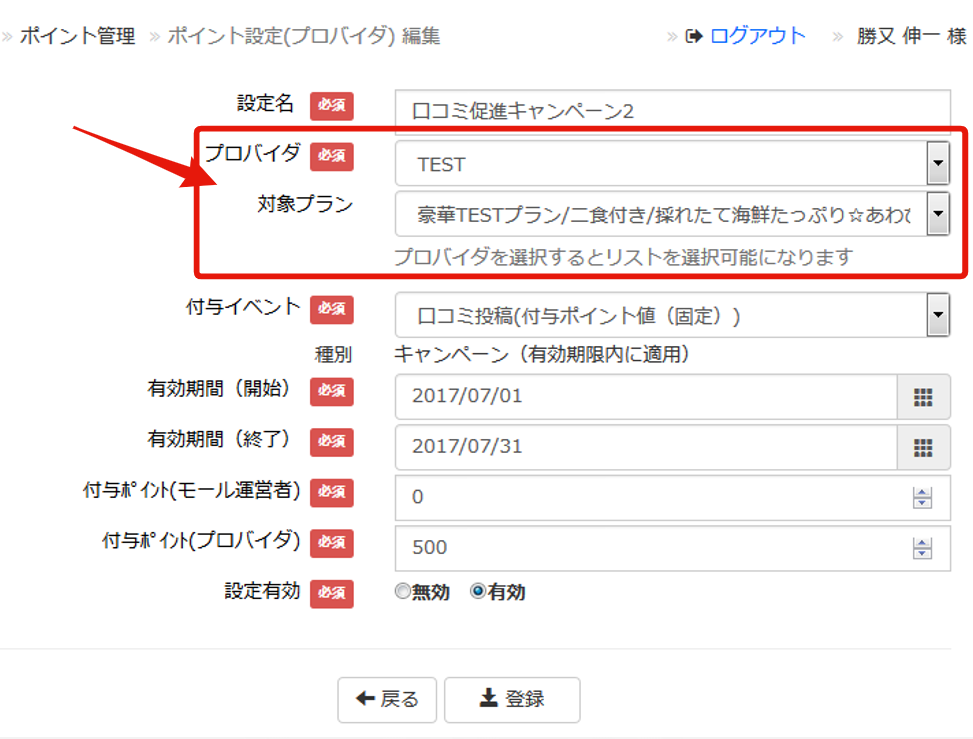Click the 登録 register button
Screen dimensions: 973x739
(512, 699)
